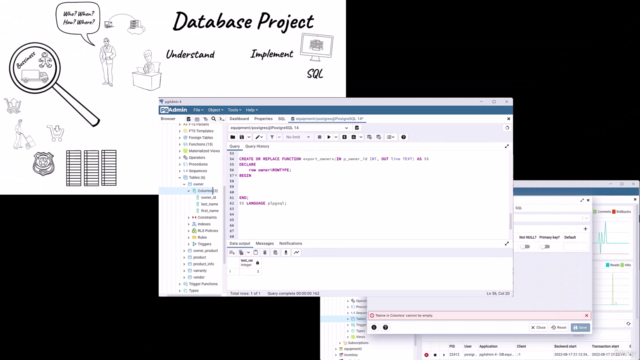Screen dimensions: 640x360
Task: Click the Save Data Changes icon
Action: pyautogui.click(x=276, y=253)
